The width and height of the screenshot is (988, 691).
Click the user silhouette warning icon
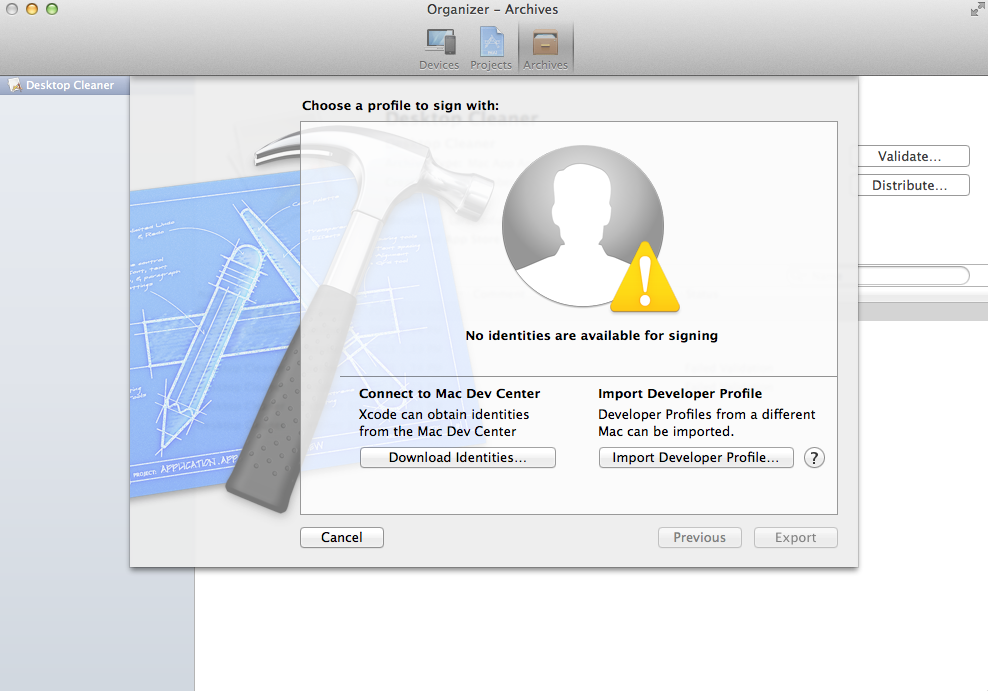tap(590, 229)
